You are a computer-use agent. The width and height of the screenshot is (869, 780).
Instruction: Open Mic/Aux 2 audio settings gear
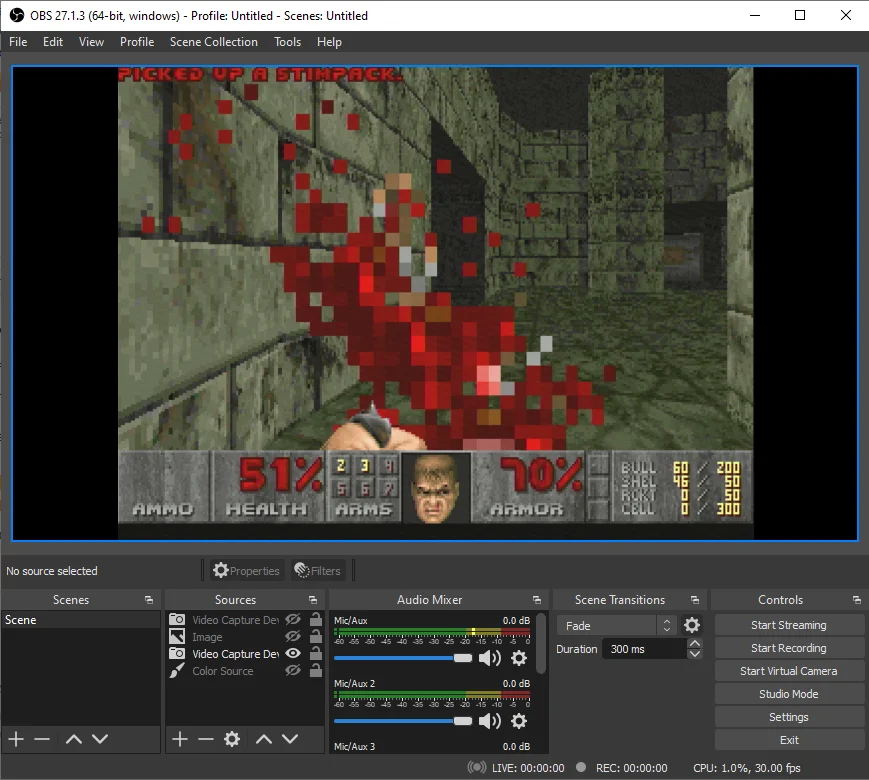tap(519, 721)
